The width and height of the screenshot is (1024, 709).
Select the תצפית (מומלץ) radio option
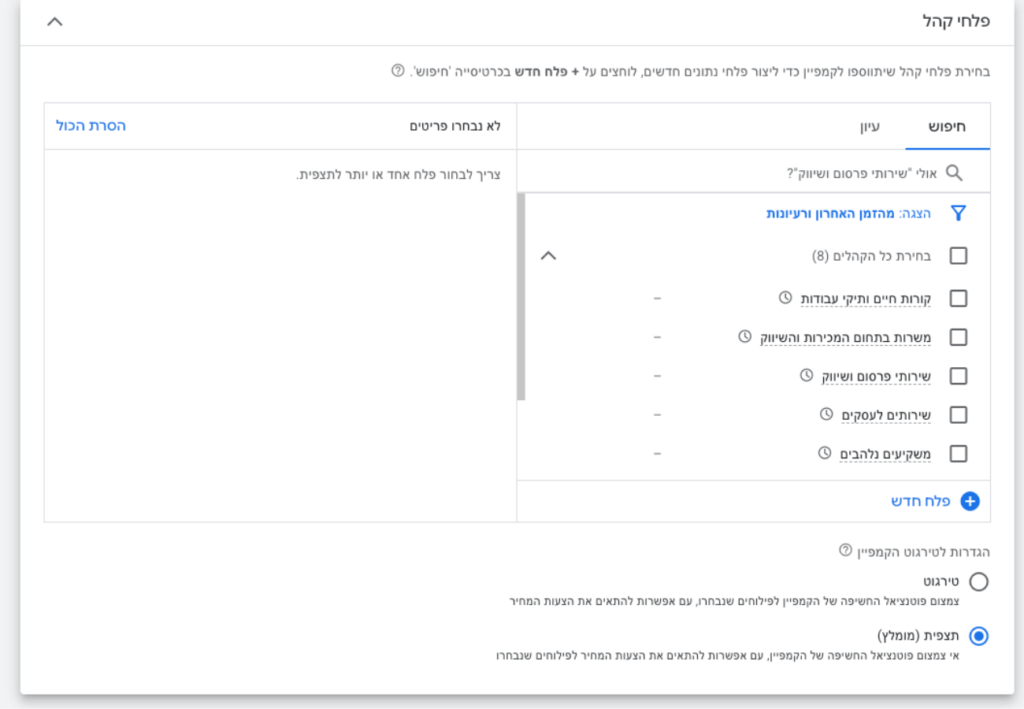point(978,636)
